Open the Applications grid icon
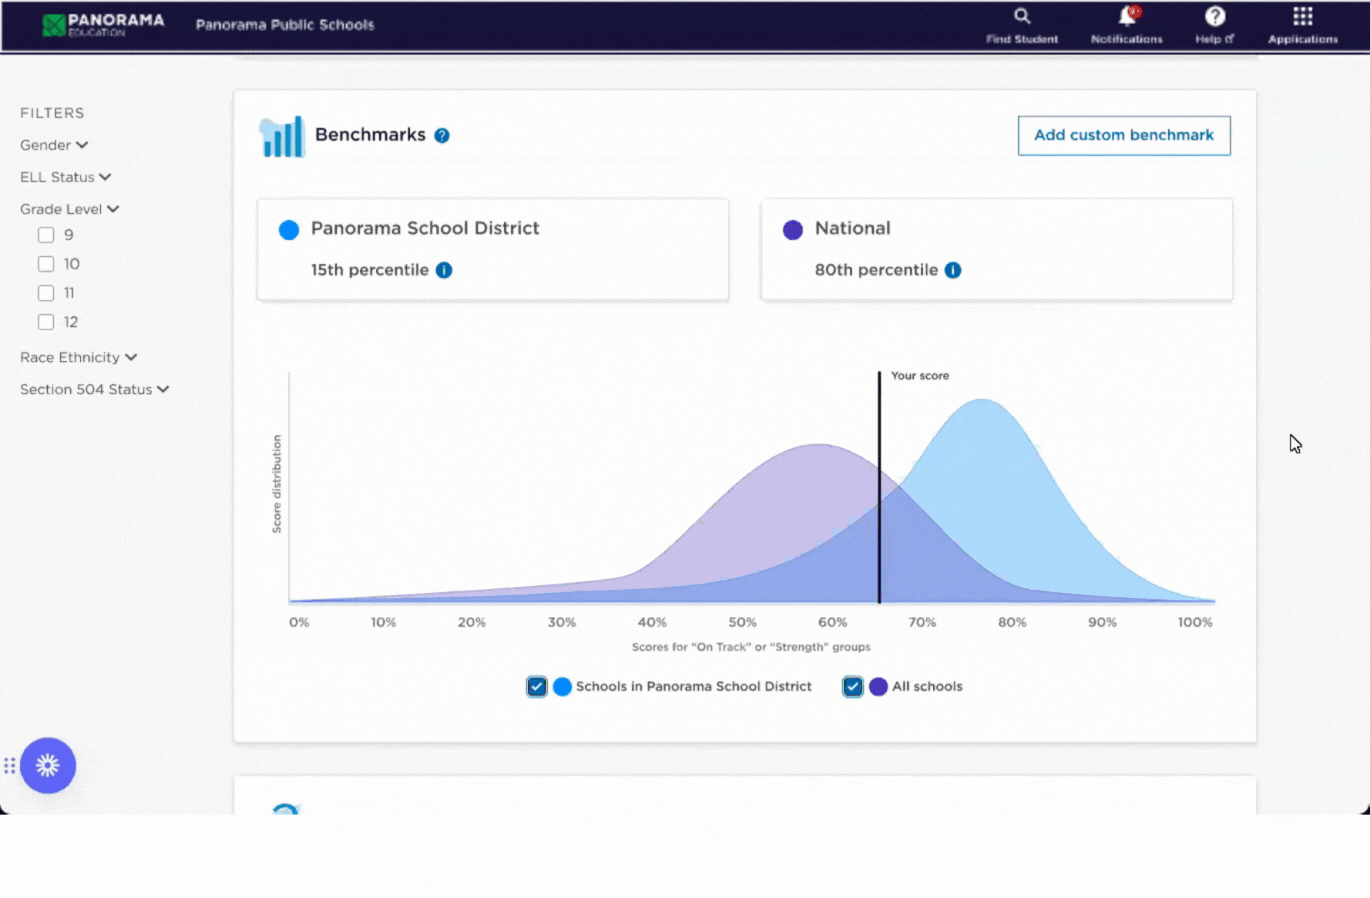This screenshot has width=1370, height=898. pyautogui.click(x=1302, y=17)
